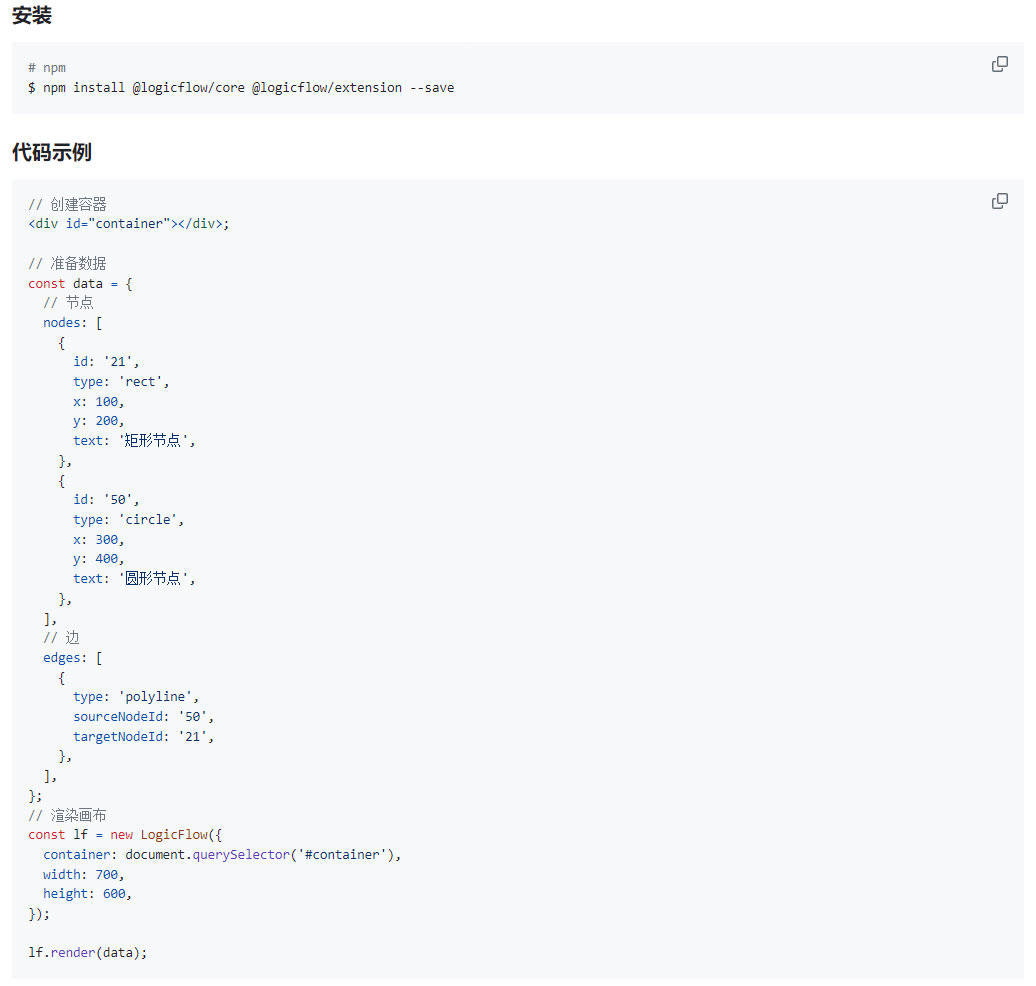Click the '// 准备数据' comment

(x=67, y=263)
